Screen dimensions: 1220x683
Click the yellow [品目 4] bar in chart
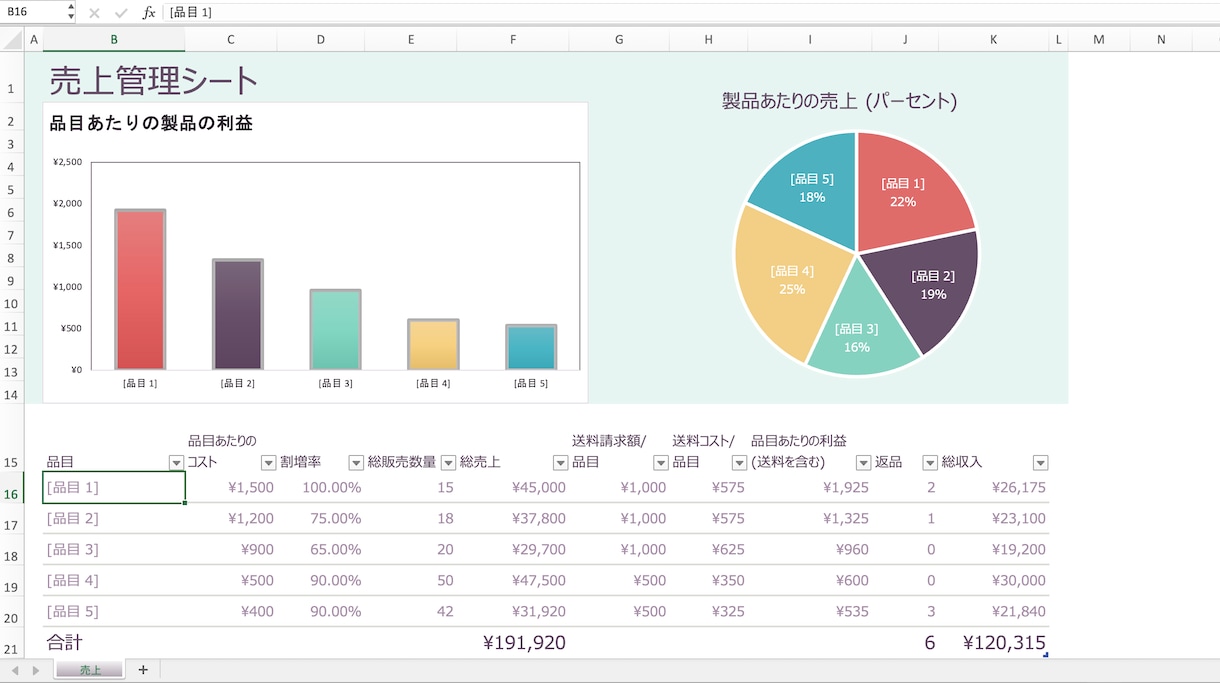coord(433,345)
